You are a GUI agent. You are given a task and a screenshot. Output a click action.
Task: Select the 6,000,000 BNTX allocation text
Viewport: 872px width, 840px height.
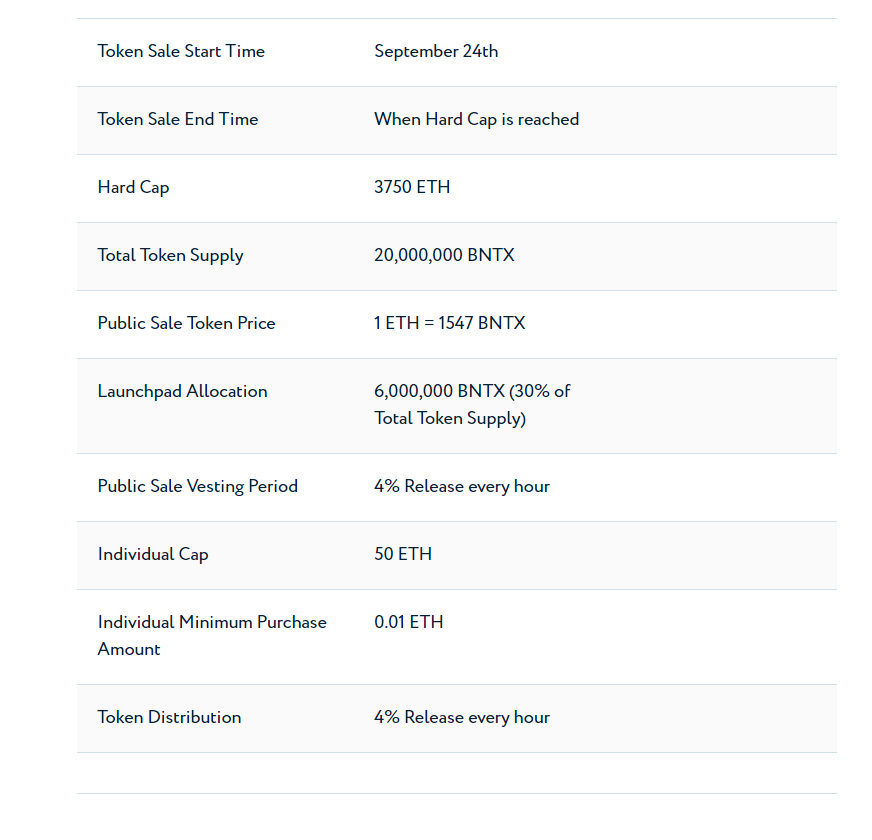pos(472,405)
